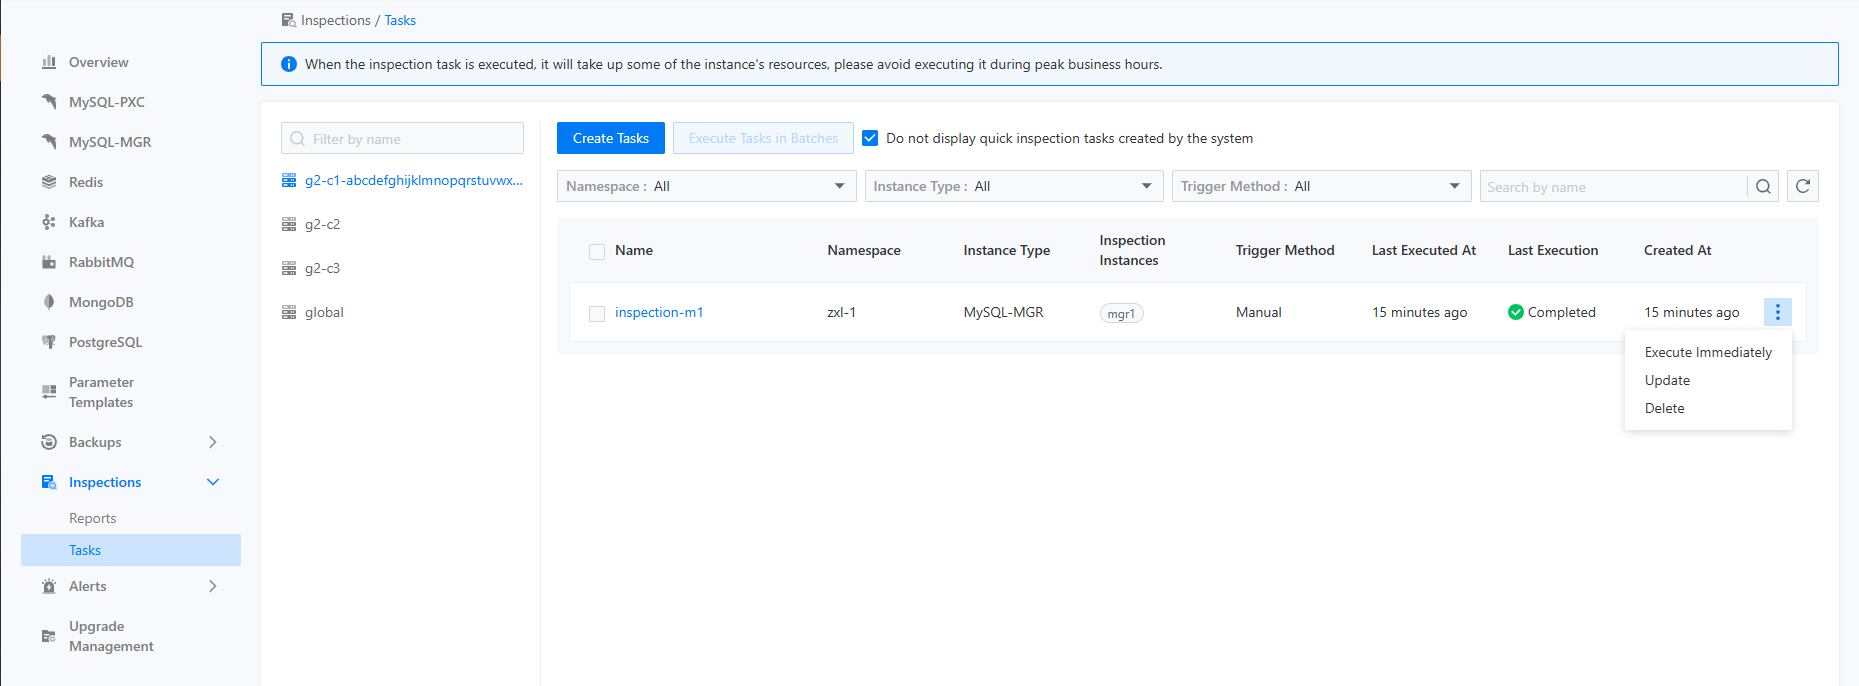The height and width of the screenshot is (686, 1859).
Task: Open the three-dot actions menu for inspection-m1
Action: pyautogui.click(x=1777, y=312)
